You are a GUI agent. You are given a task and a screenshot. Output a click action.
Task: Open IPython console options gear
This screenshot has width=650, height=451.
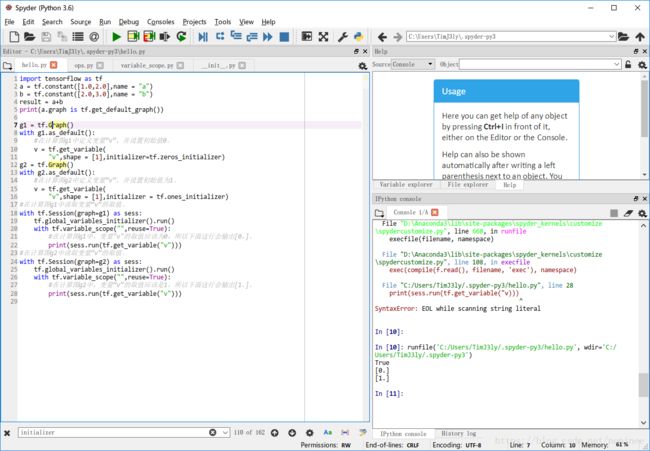642,213
